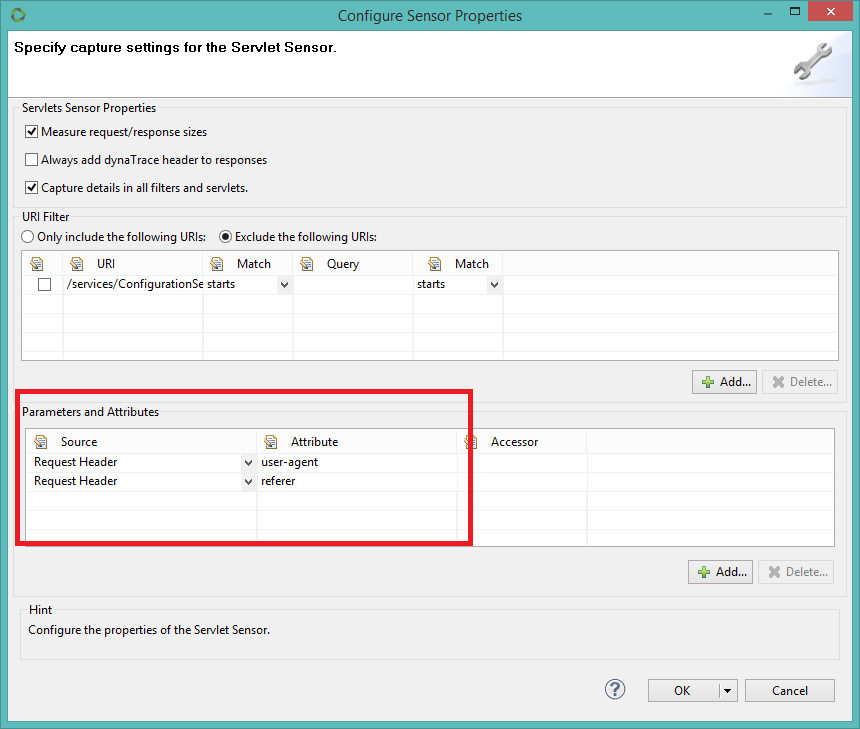860x729 pixels.
Task: Click Add in the URI Filter section
Action: pyautogui.click(x=724, y=381)
